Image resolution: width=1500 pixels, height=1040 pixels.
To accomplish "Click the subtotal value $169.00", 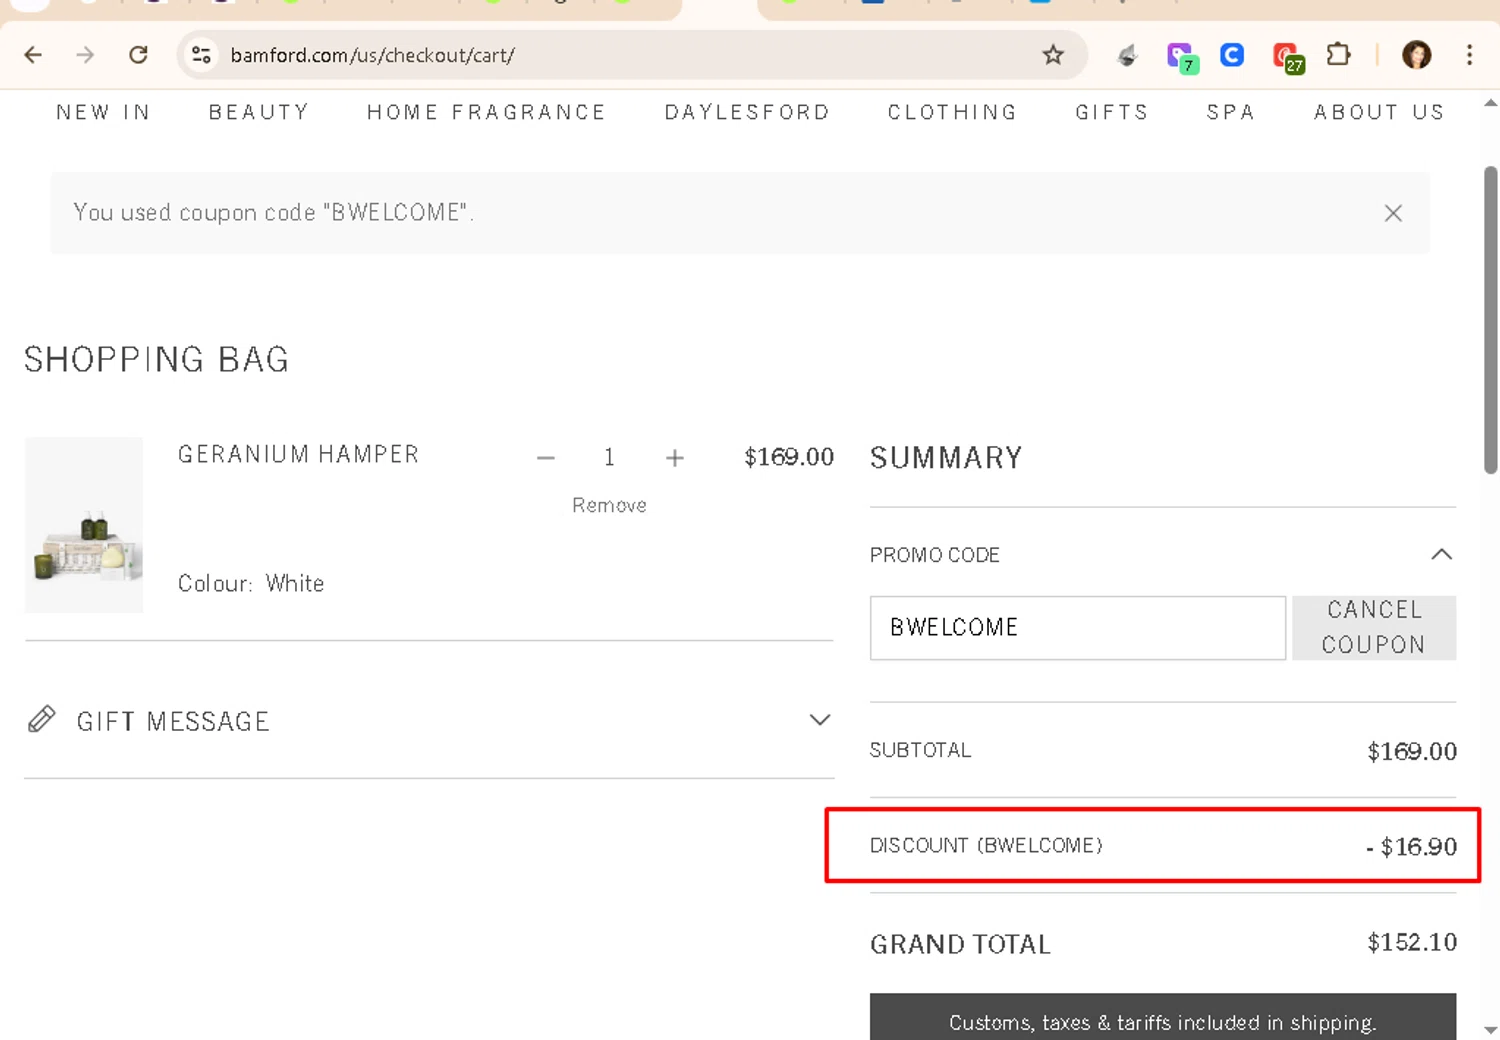I will [1412, 751].
